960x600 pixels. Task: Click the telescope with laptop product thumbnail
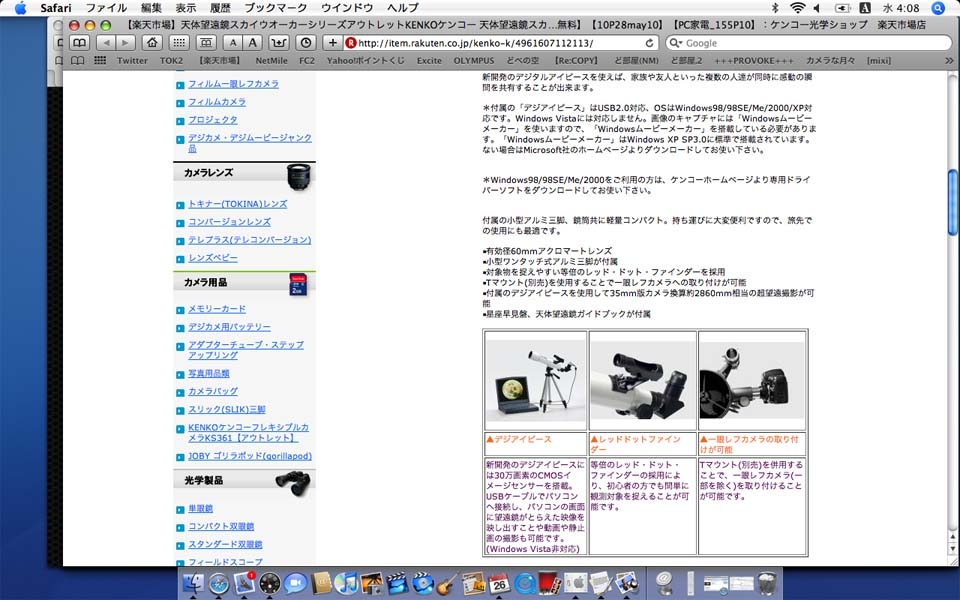pos(535,380)
